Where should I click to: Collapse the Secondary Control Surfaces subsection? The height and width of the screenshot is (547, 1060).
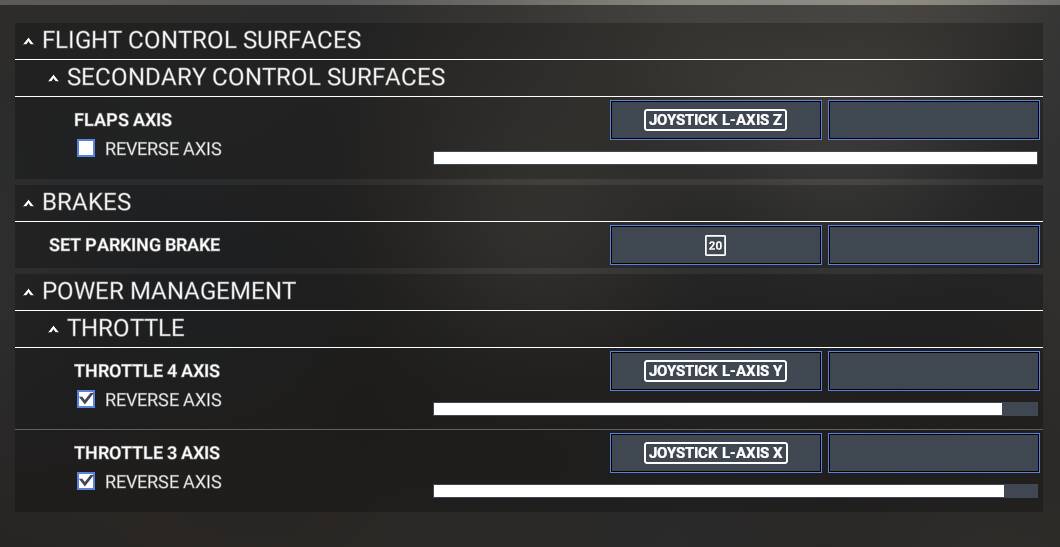click(x=54, y=78)
